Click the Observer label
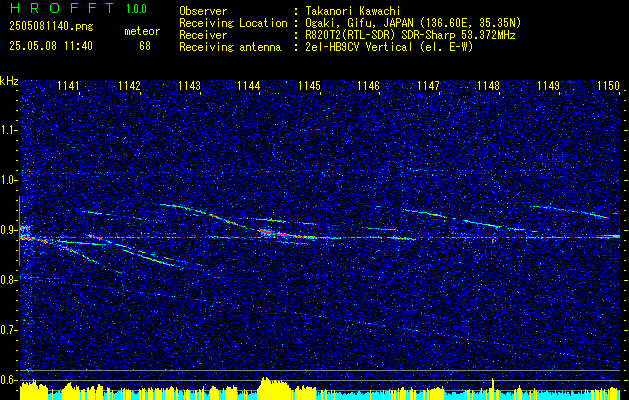Image resolution: width=629 pixels, height=400 pixels. (x=203, y=11)
